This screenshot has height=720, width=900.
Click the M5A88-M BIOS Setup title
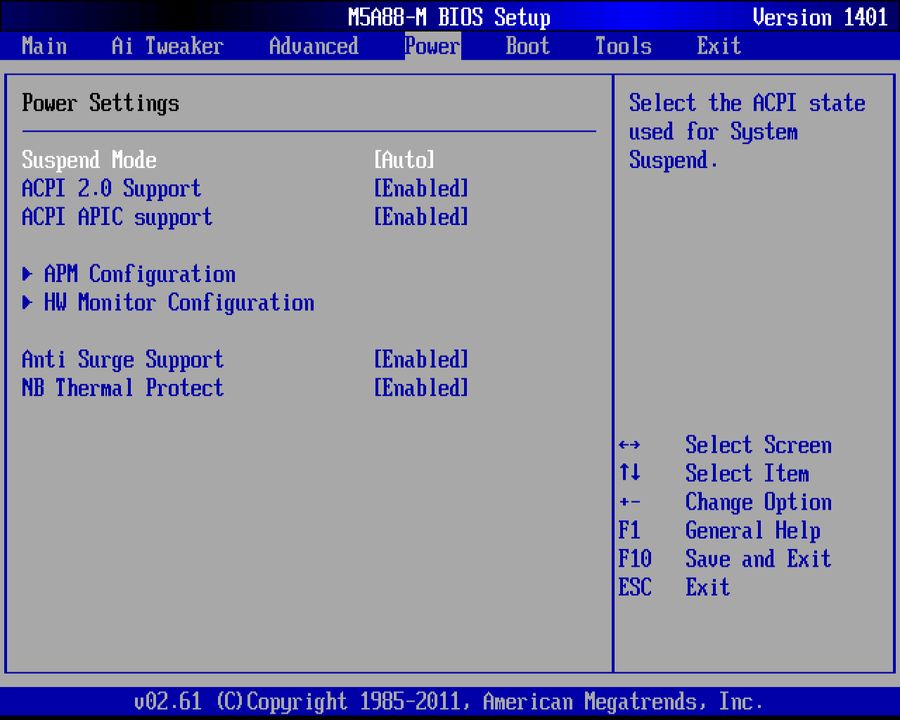(x=449, y=17)
